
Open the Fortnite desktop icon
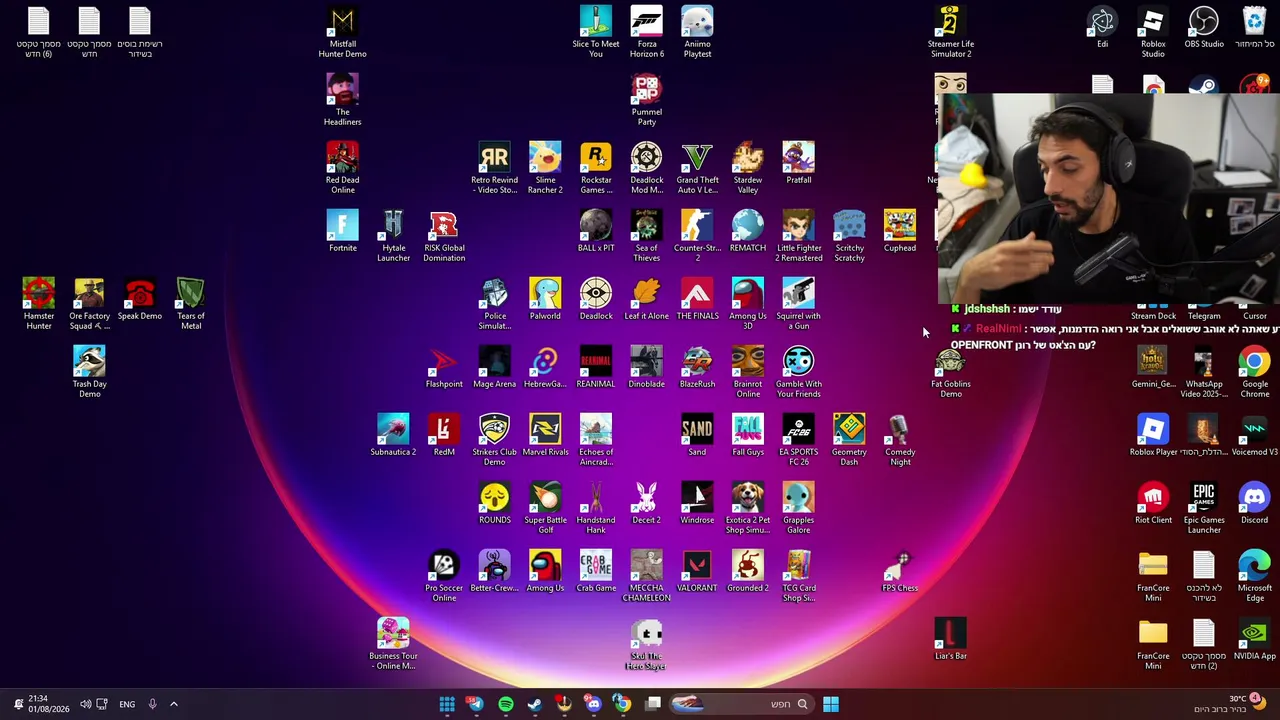pyautogui.click(x=343, y=231)
